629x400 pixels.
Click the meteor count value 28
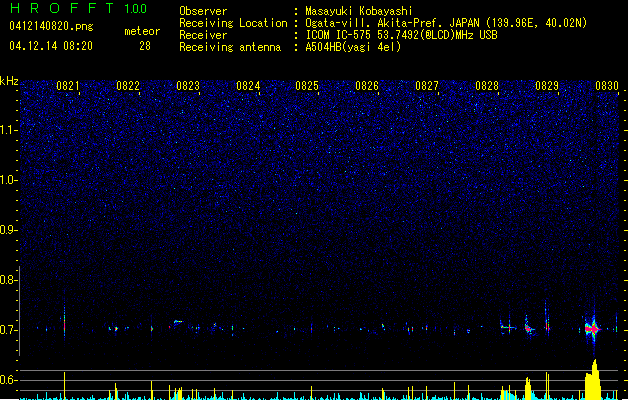[x=145, y=46]
